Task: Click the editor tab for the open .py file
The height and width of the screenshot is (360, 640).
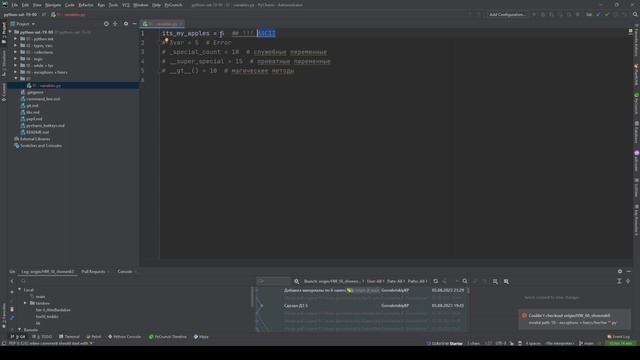Action: (x=162, y=24)
